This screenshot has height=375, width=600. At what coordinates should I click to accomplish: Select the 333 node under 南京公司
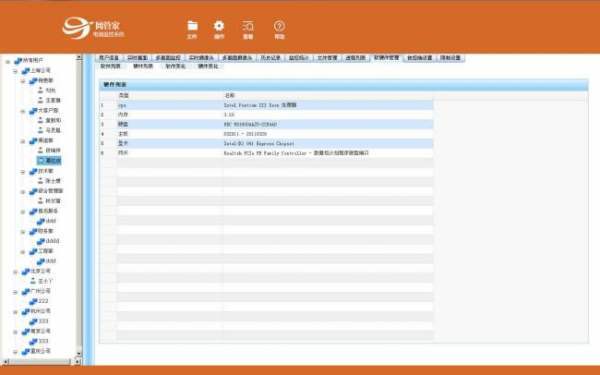click(x=43, y=341)
